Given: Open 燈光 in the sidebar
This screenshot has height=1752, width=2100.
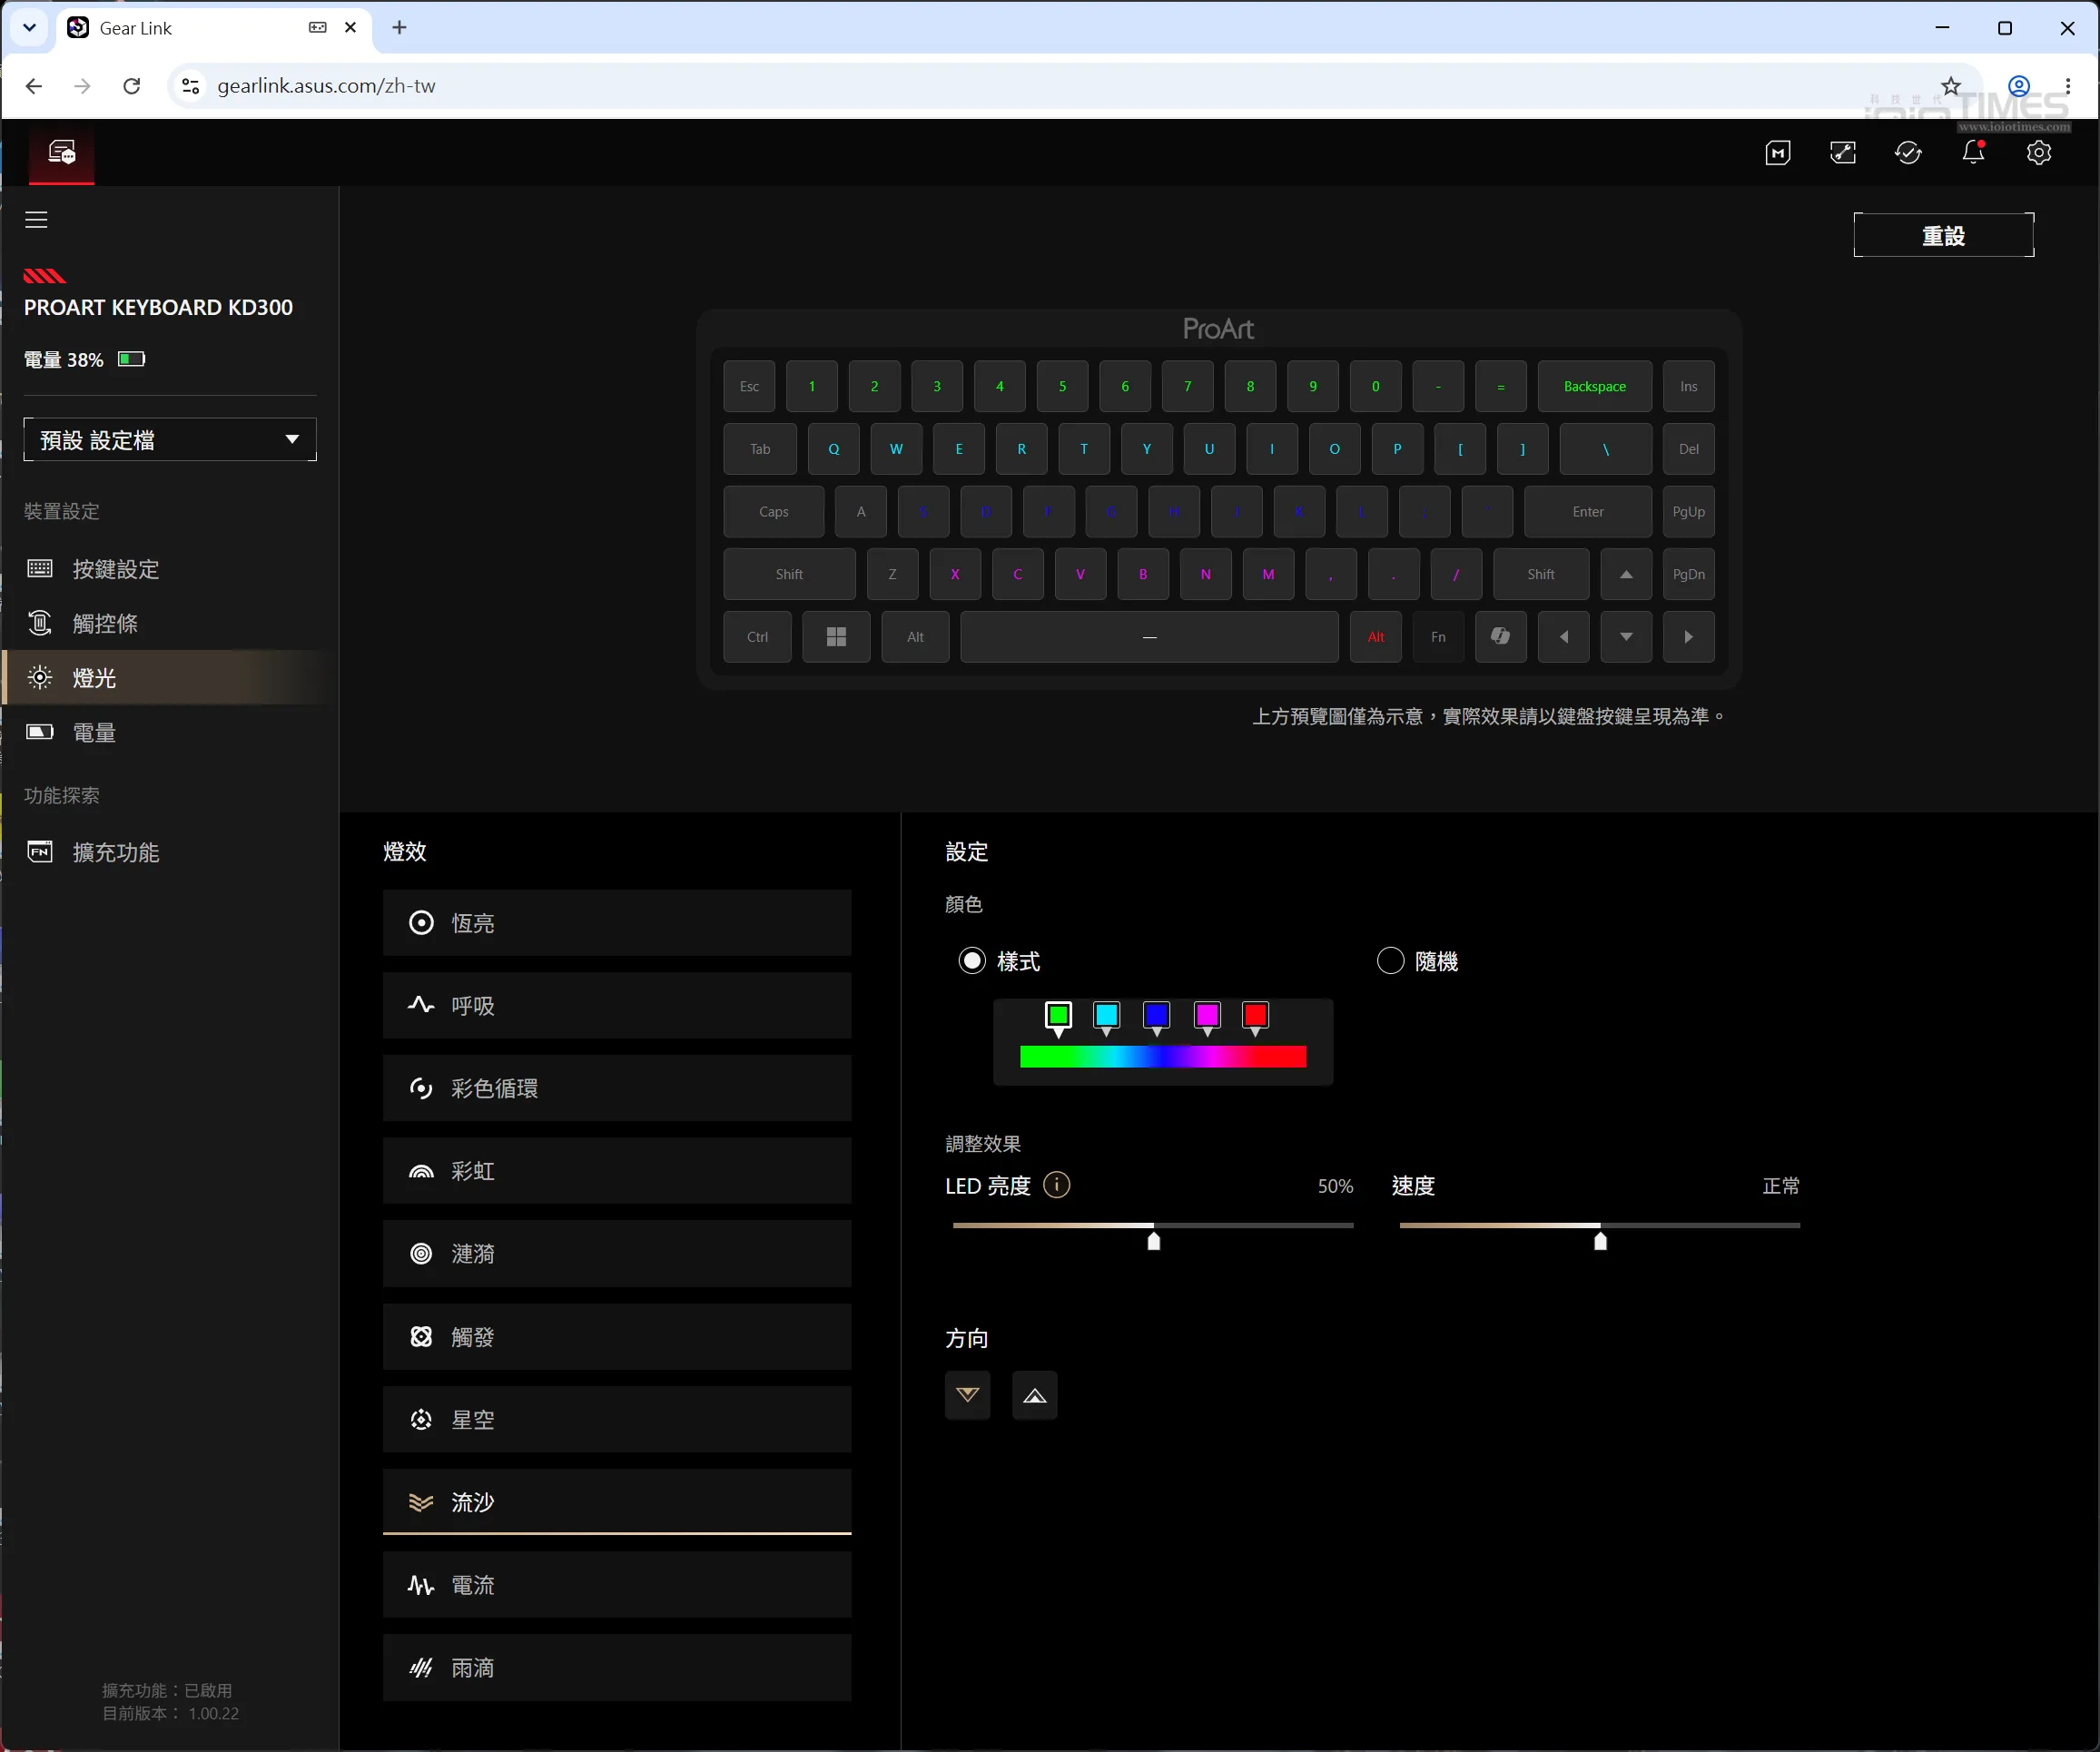Looking at the screenshot, I should pos(170,677).
